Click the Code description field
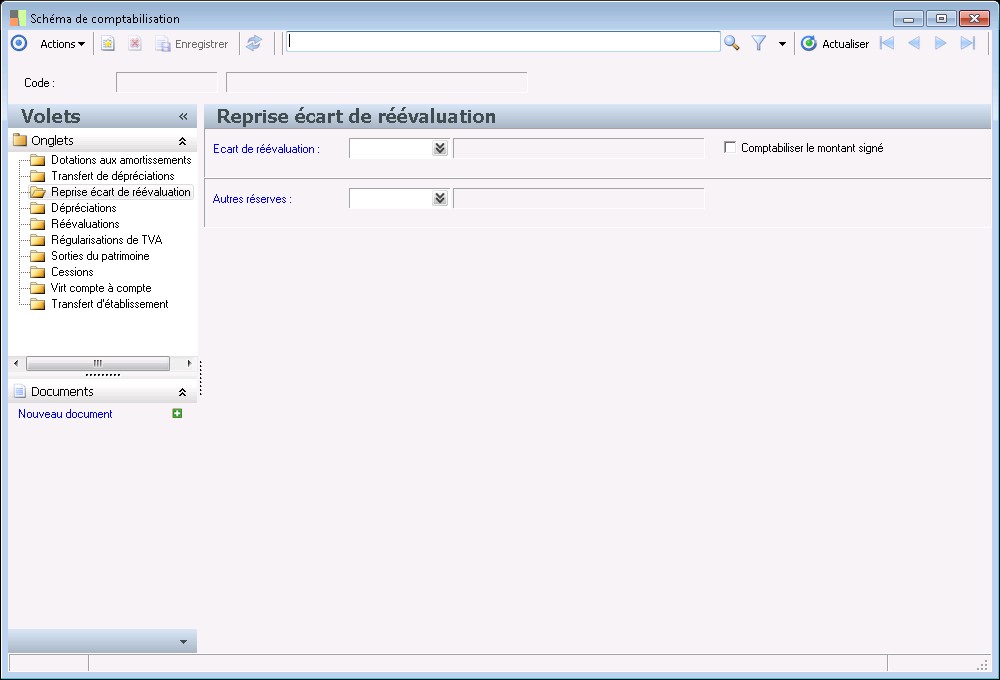 pyautogui.click(x=377, y=82)
